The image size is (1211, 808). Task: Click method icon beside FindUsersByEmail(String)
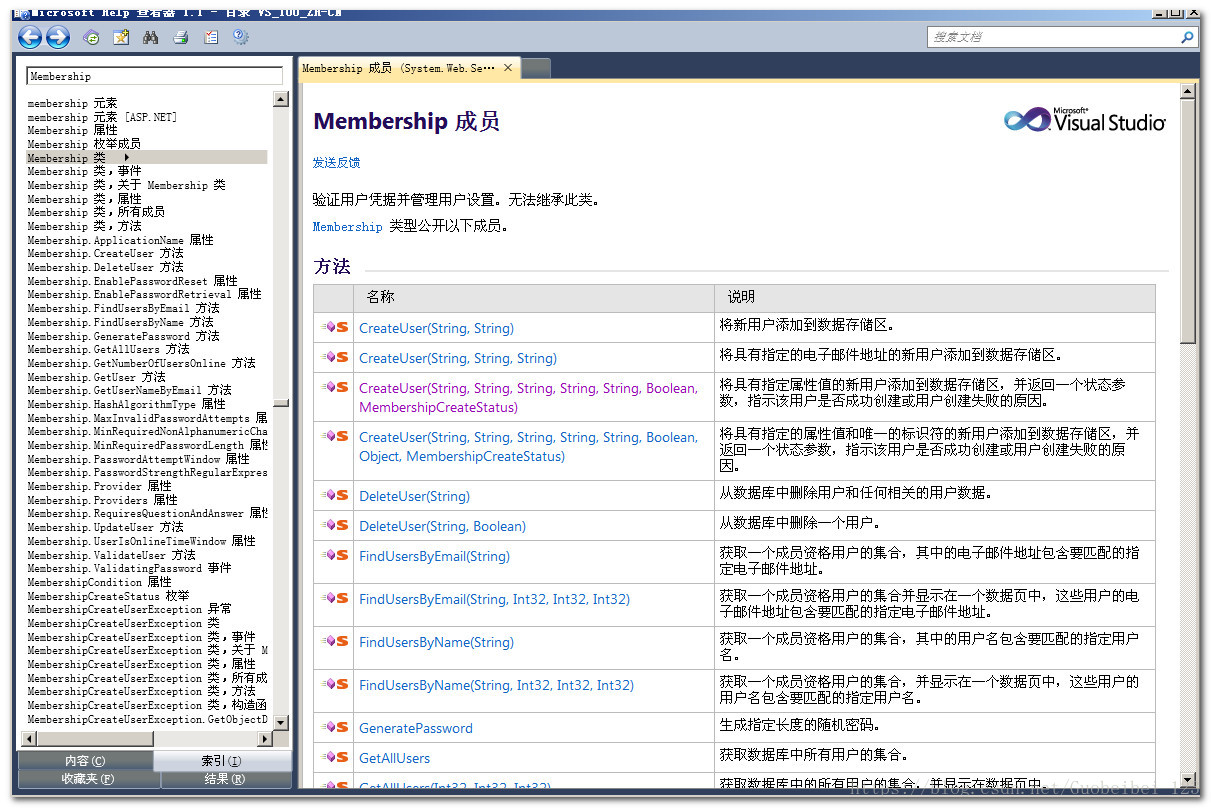click(x=335, y=555)
